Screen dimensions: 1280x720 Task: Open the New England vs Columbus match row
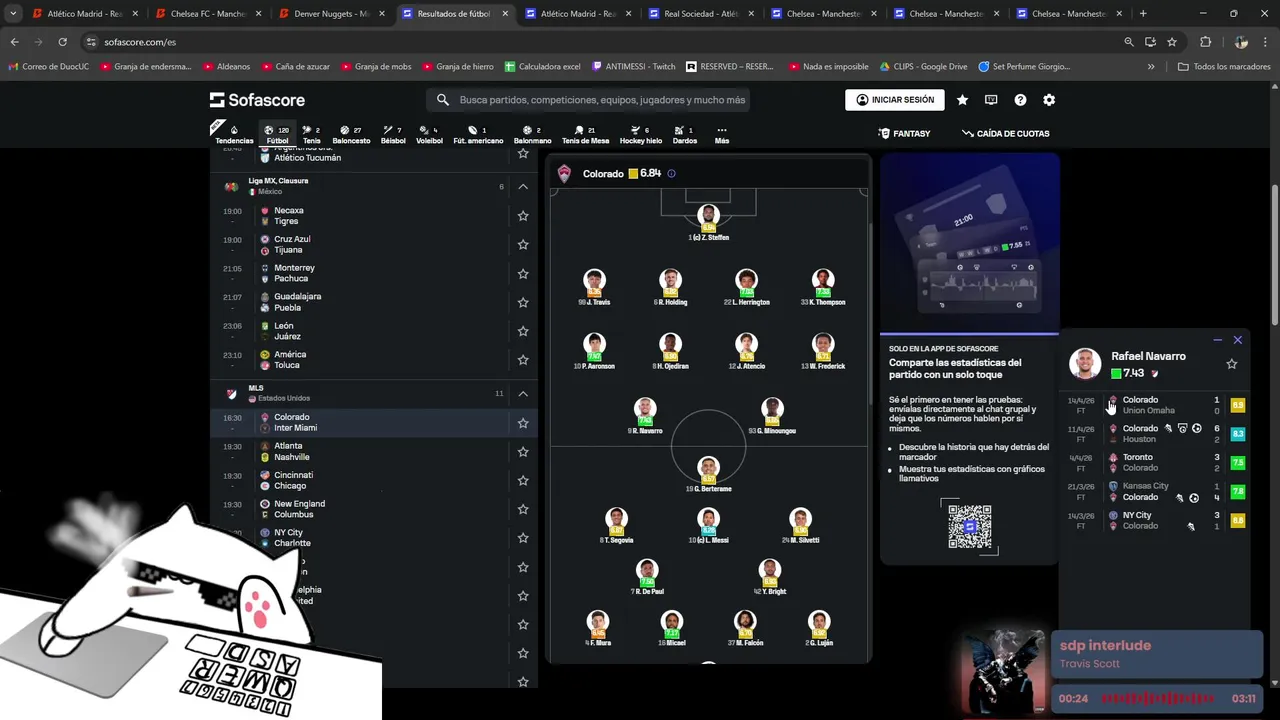[374, 509]
